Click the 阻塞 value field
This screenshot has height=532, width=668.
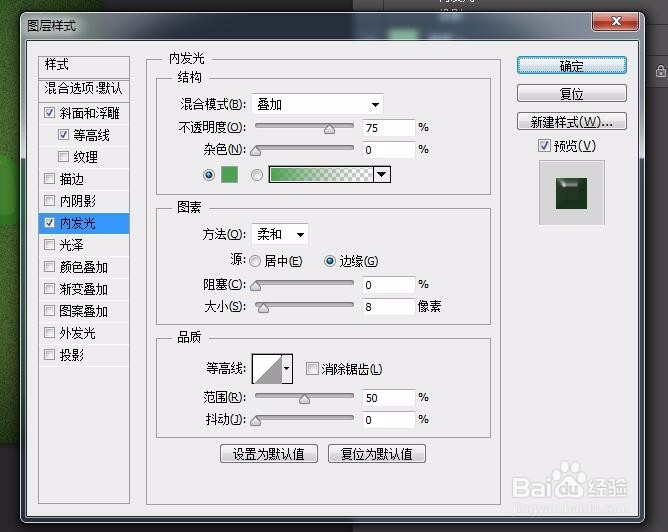pos(388,285)
